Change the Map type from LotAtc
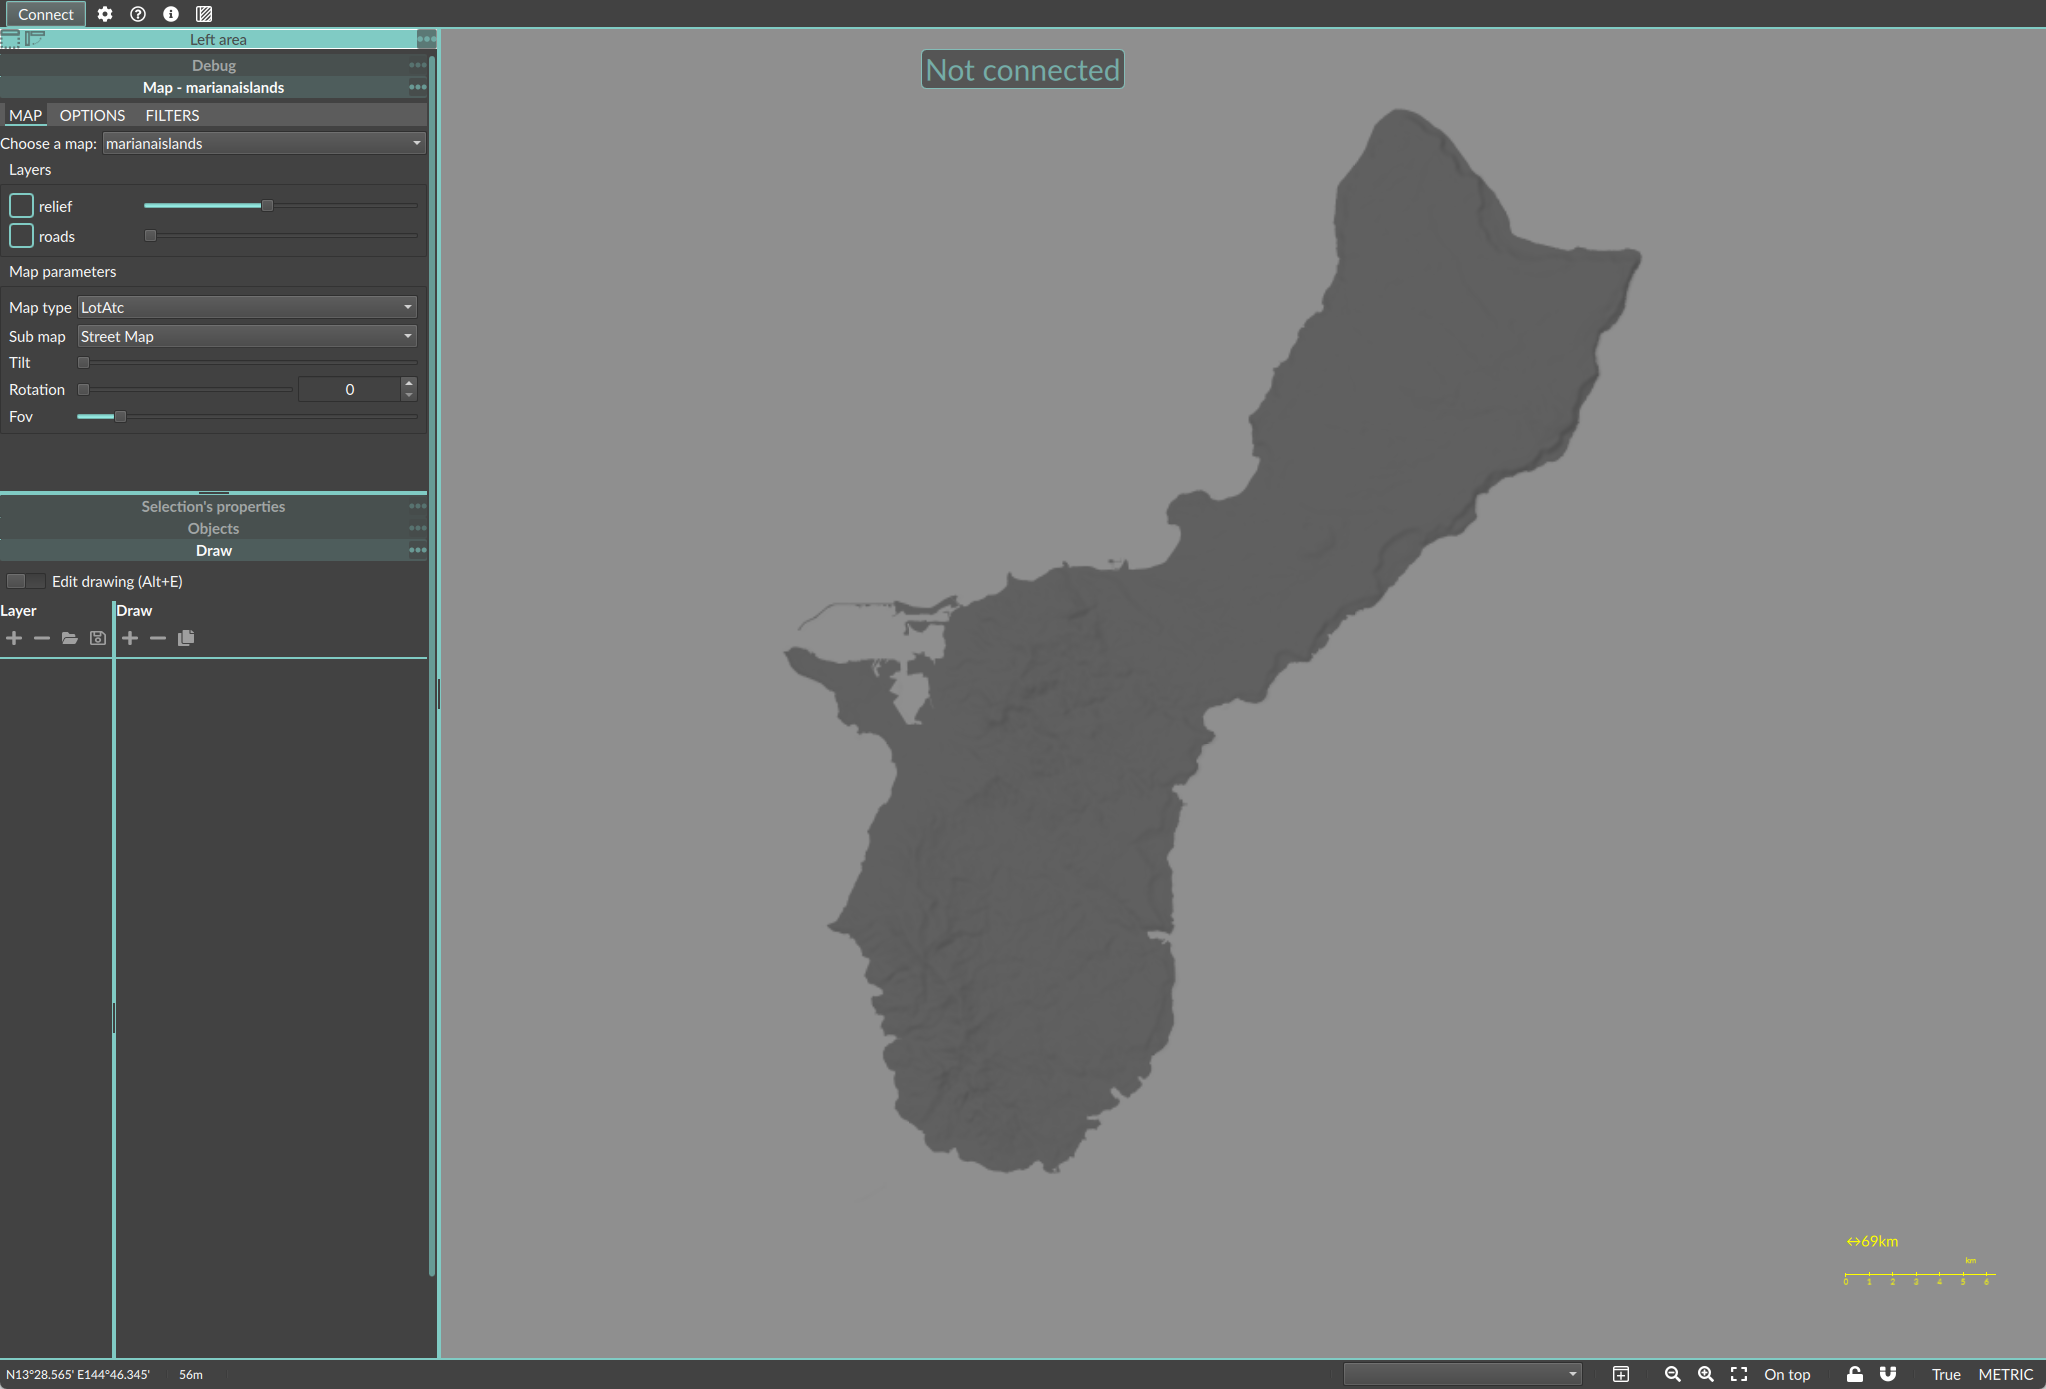Screen dimensions: 2046x1389 tap(246, 306)
